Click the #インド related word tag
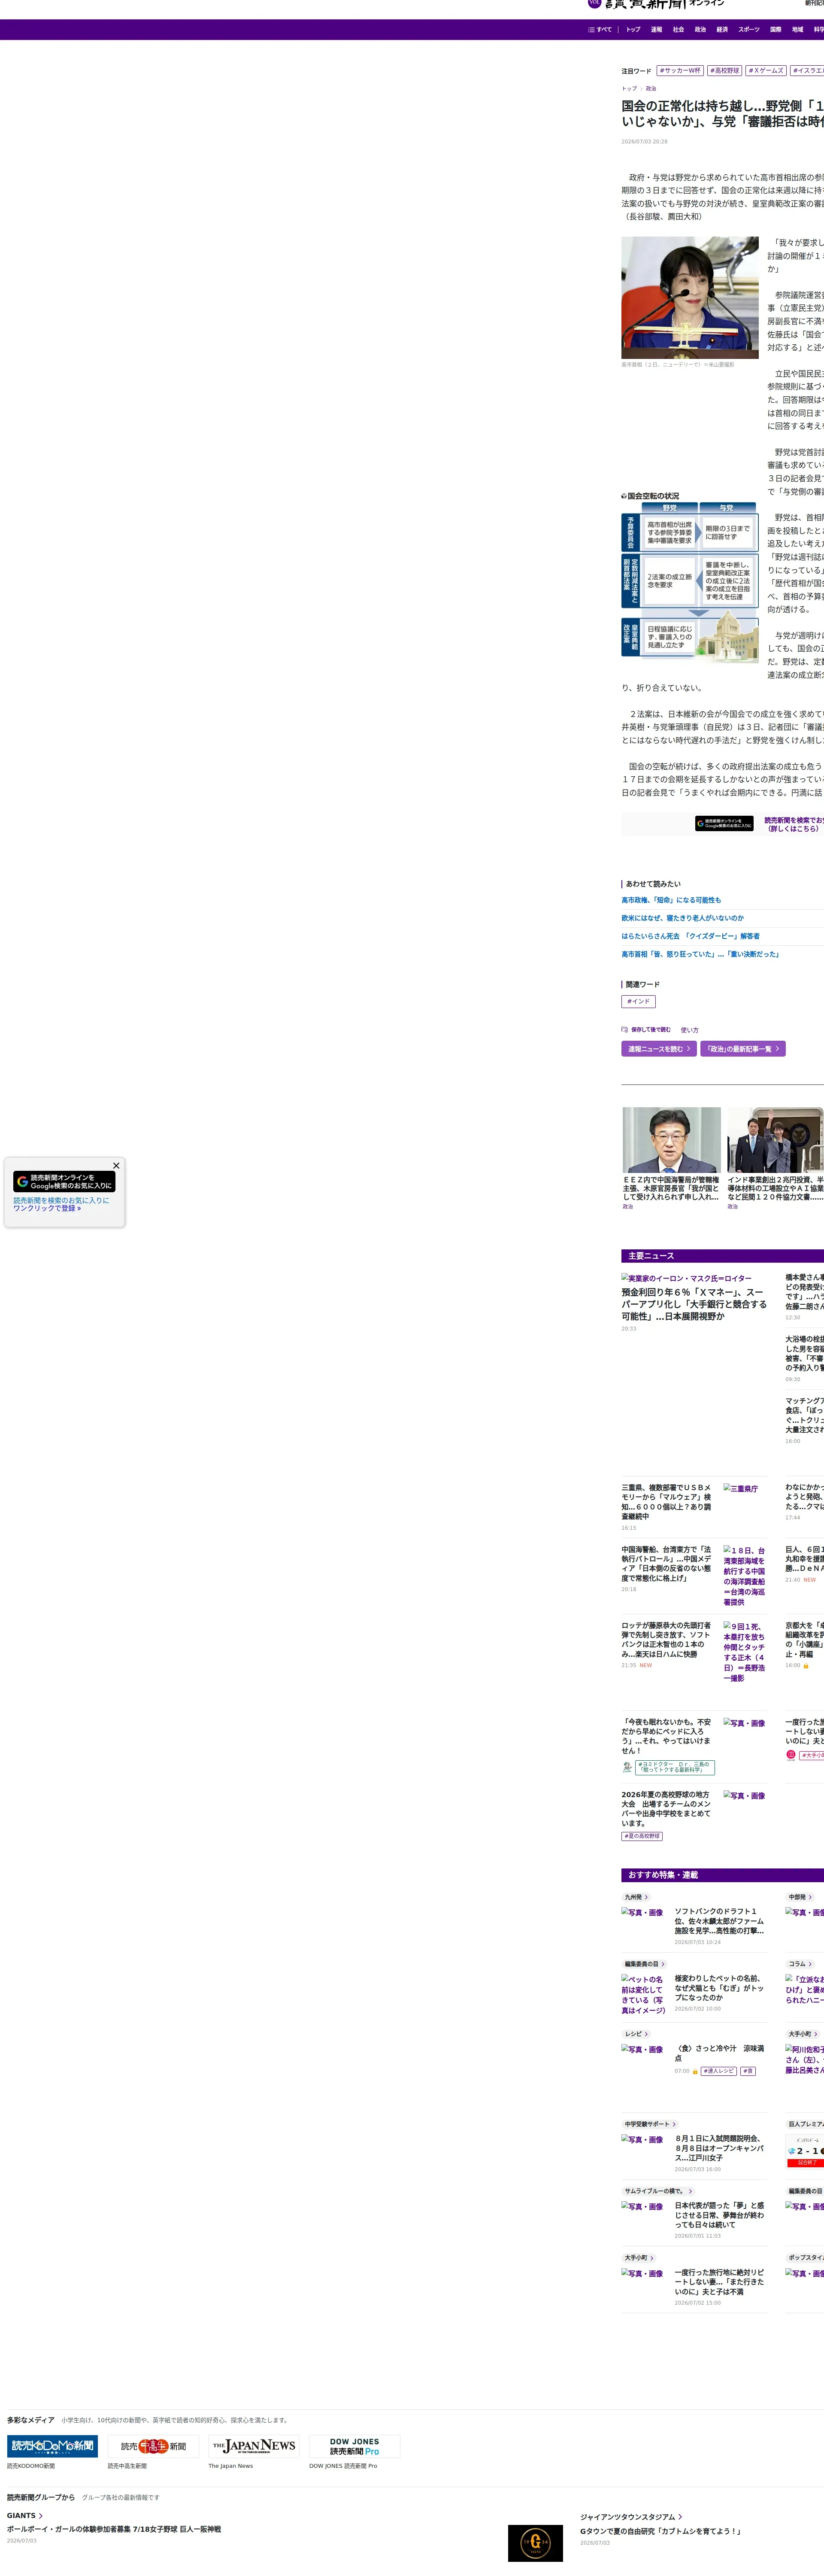 coord(638,1001)
